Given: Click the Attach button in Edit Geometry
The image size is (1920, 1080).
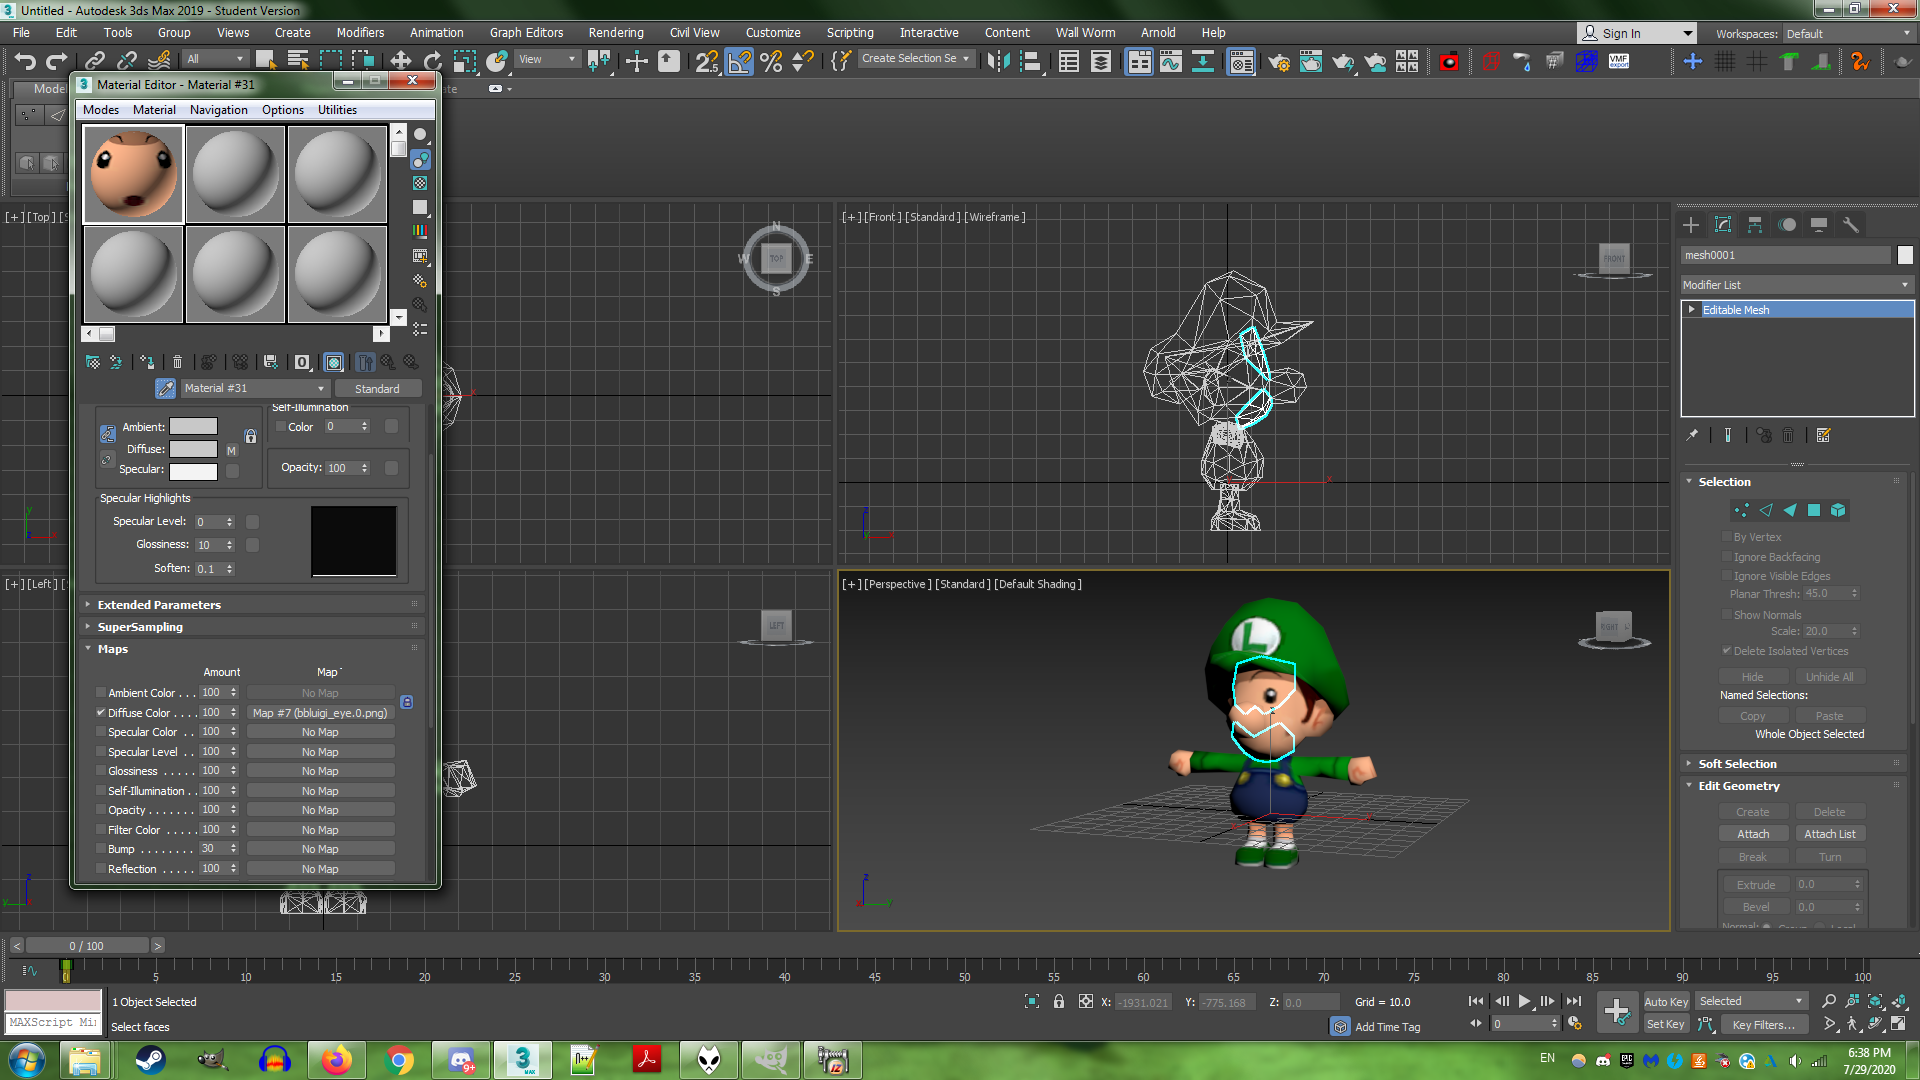Looking at the screenshot, I should (x=1752, y=833).
